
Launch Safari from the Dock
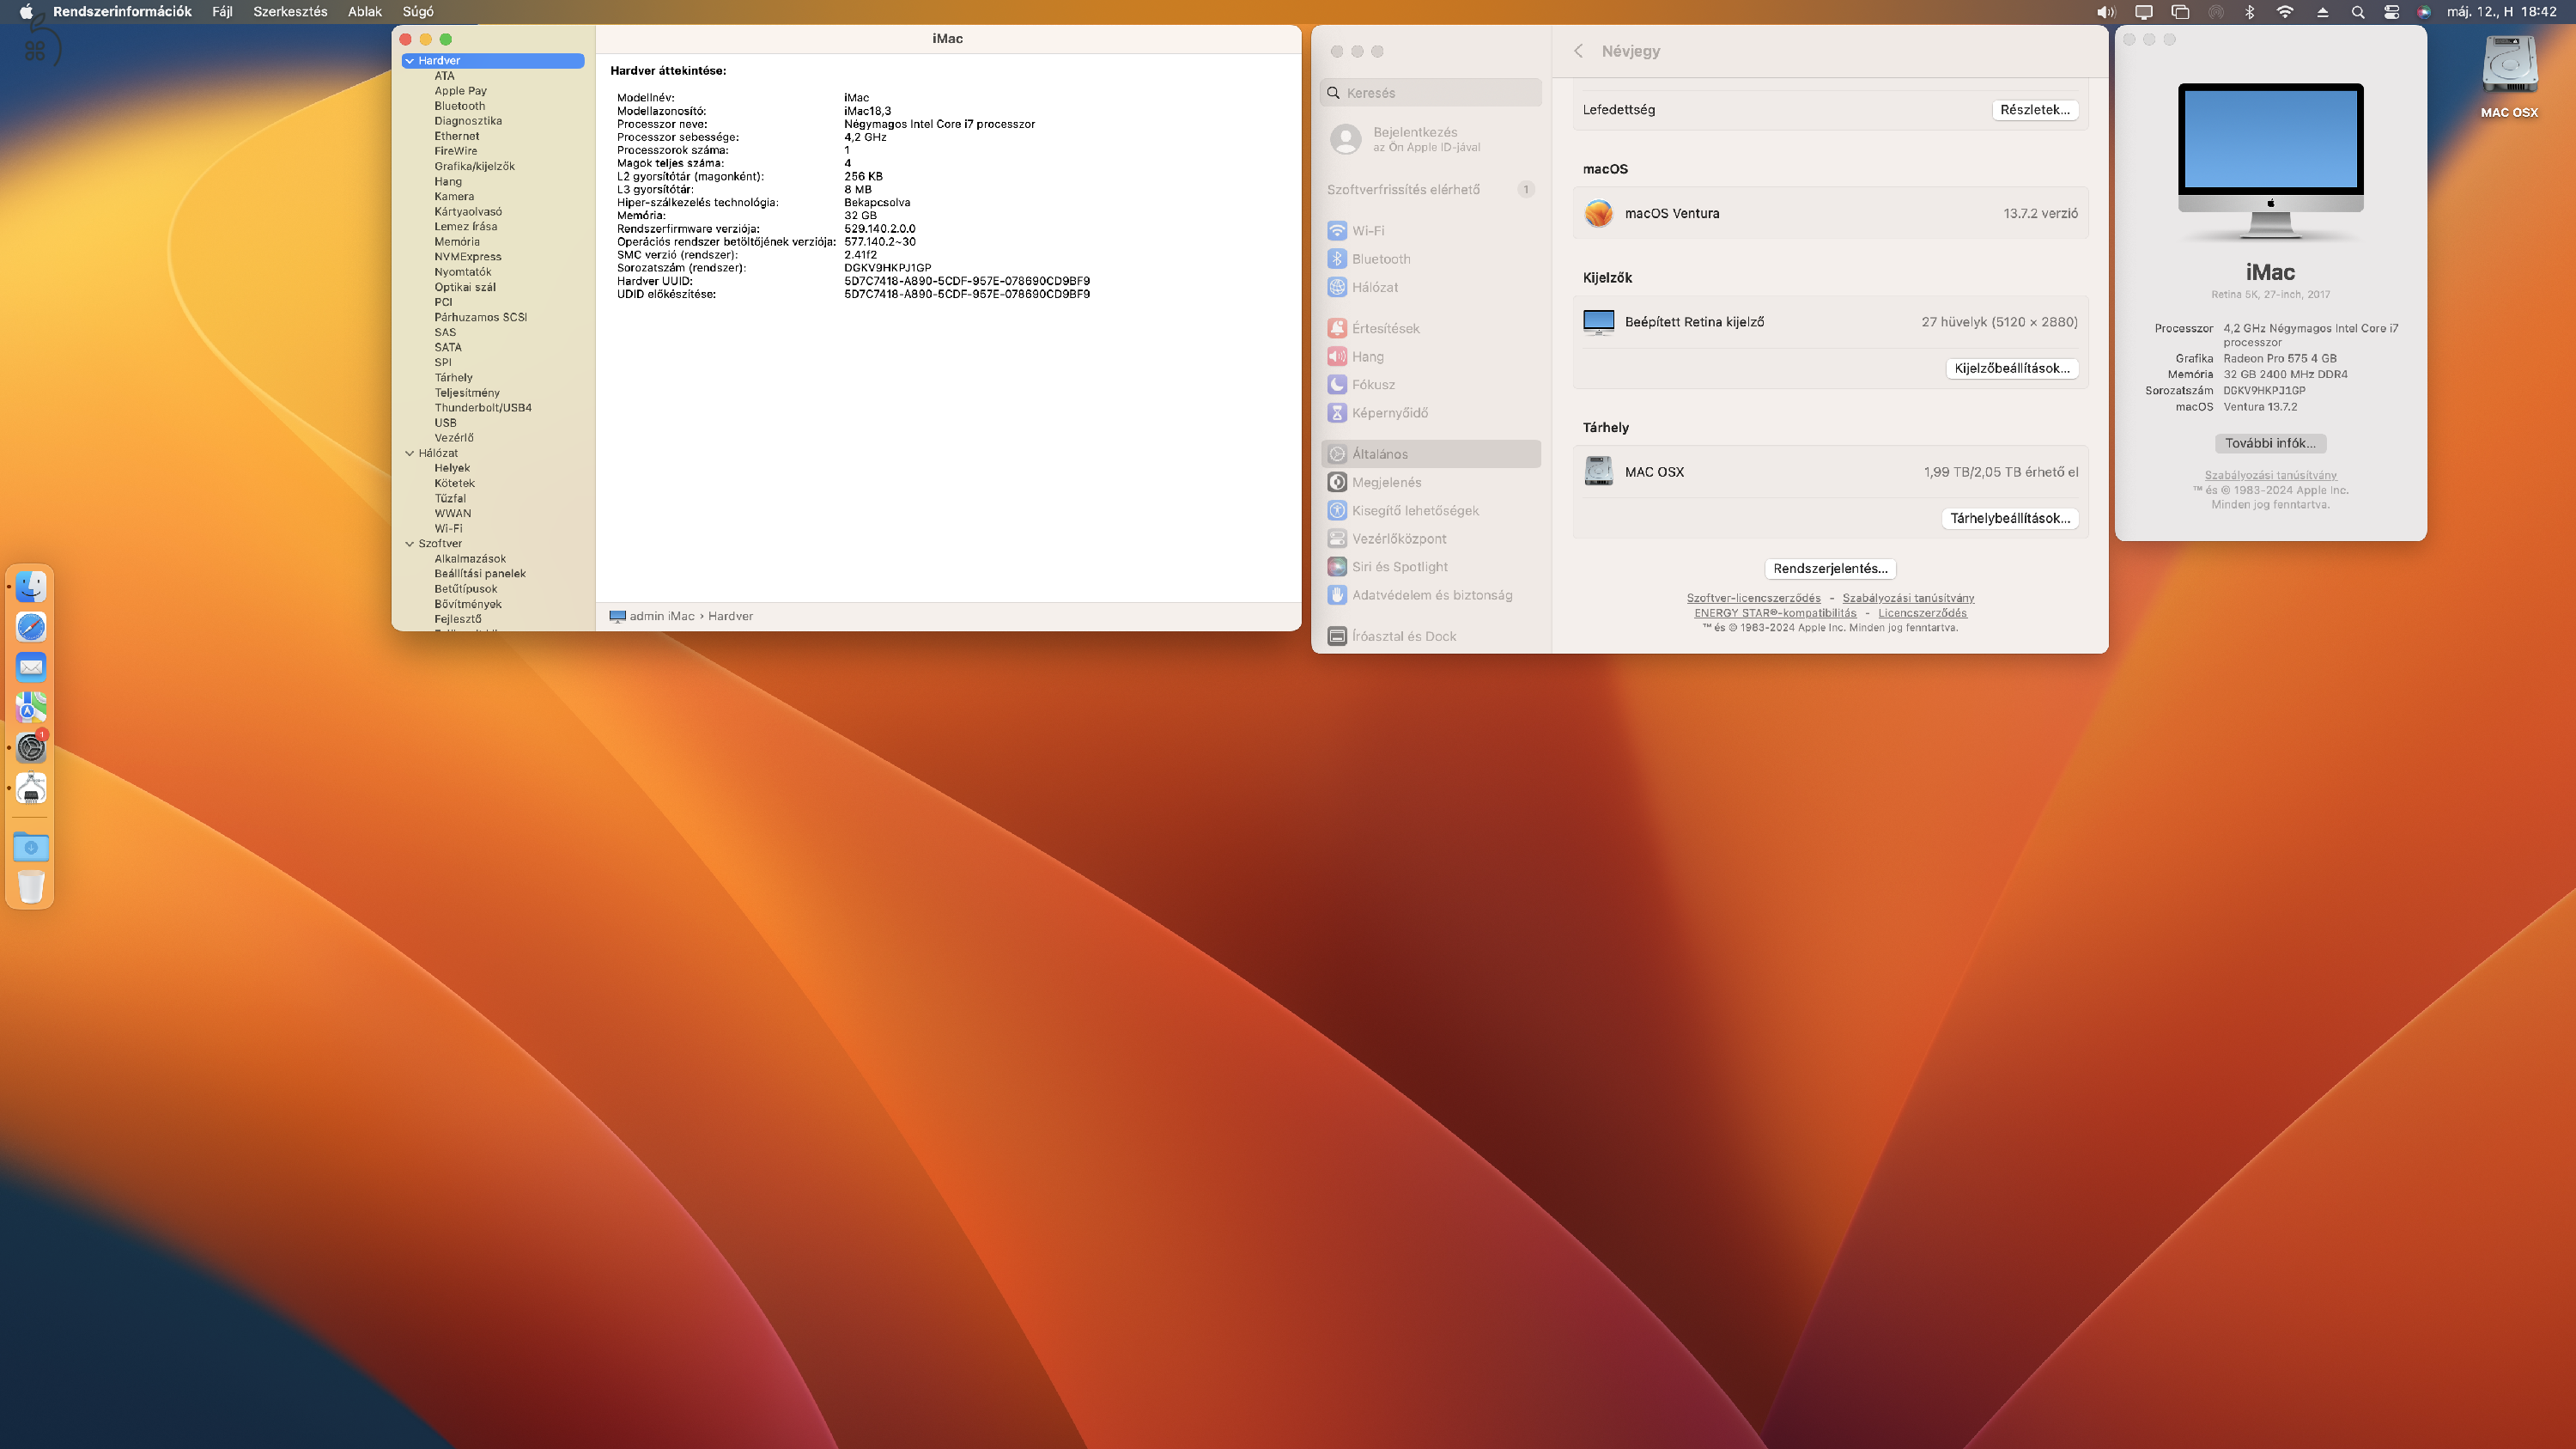tap(31, 627)
